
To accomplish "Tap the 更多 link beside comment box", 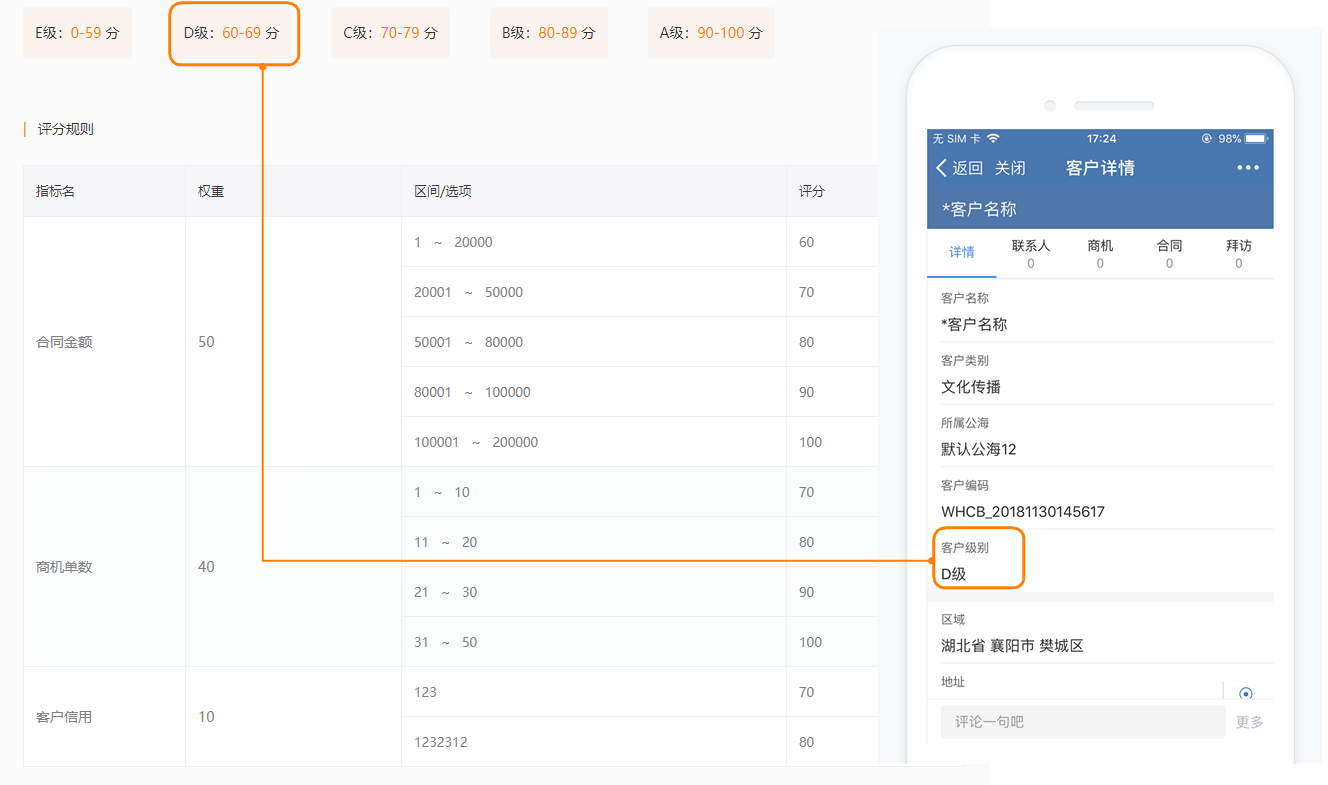I will pyautogui.click(x=1250, y=722).
